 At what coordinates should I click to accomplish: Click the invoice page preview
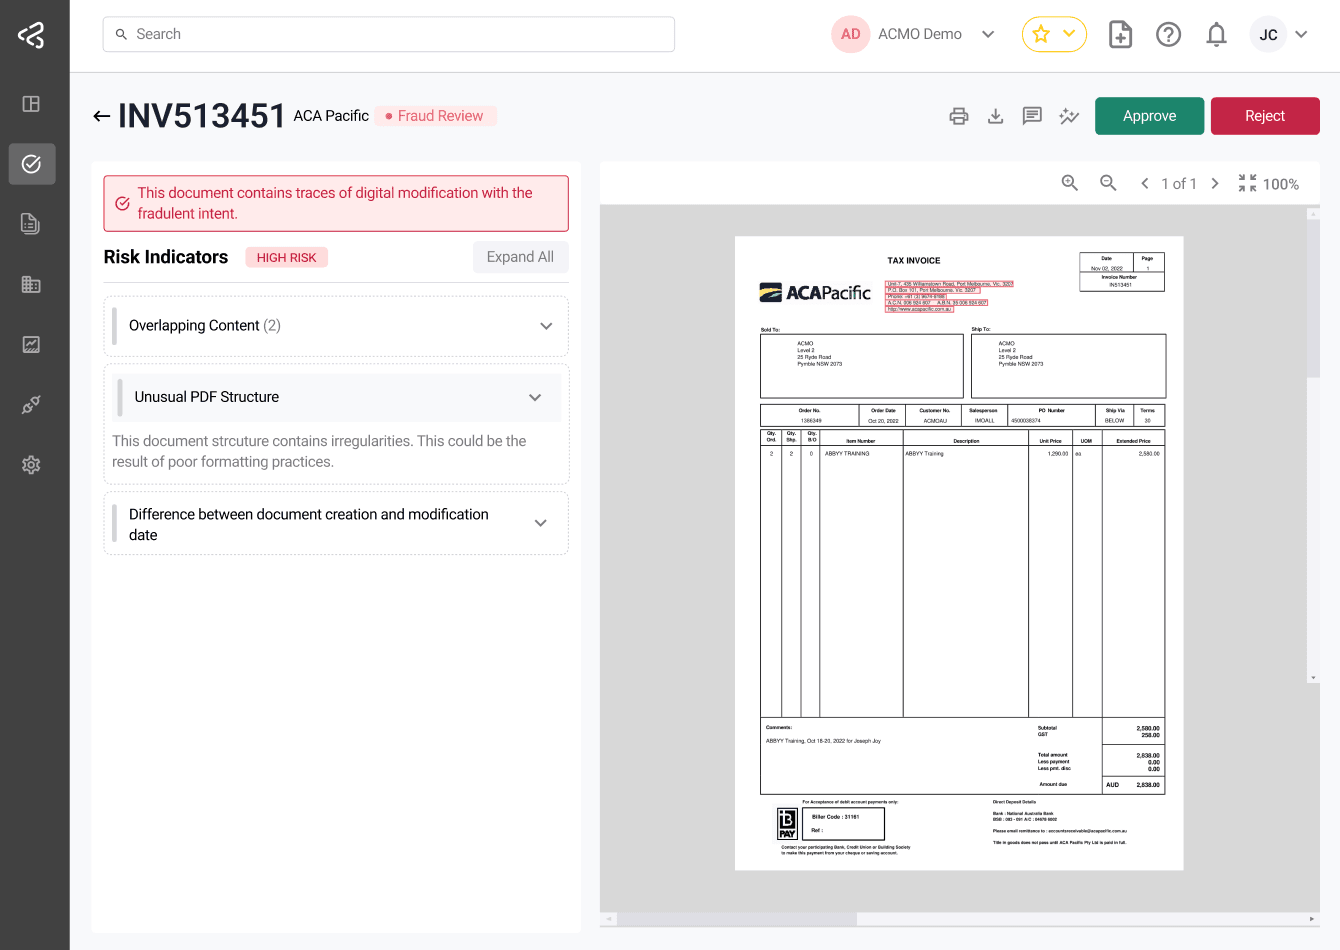point(959,553)
